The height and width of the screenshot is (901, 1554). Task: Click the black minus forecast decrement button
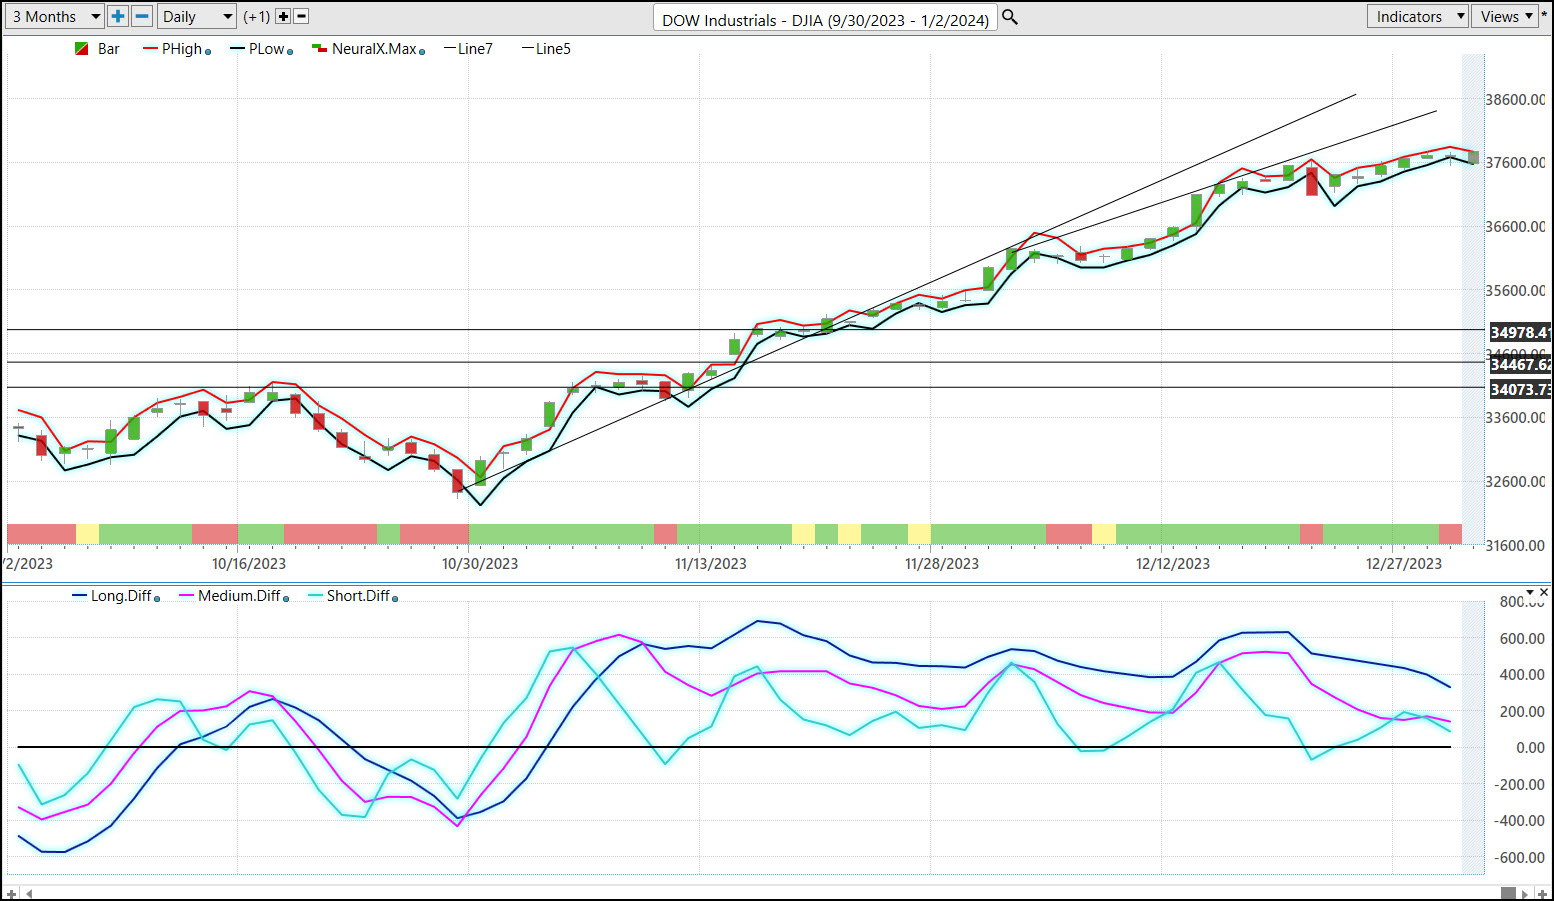click(x=301, y=17)
